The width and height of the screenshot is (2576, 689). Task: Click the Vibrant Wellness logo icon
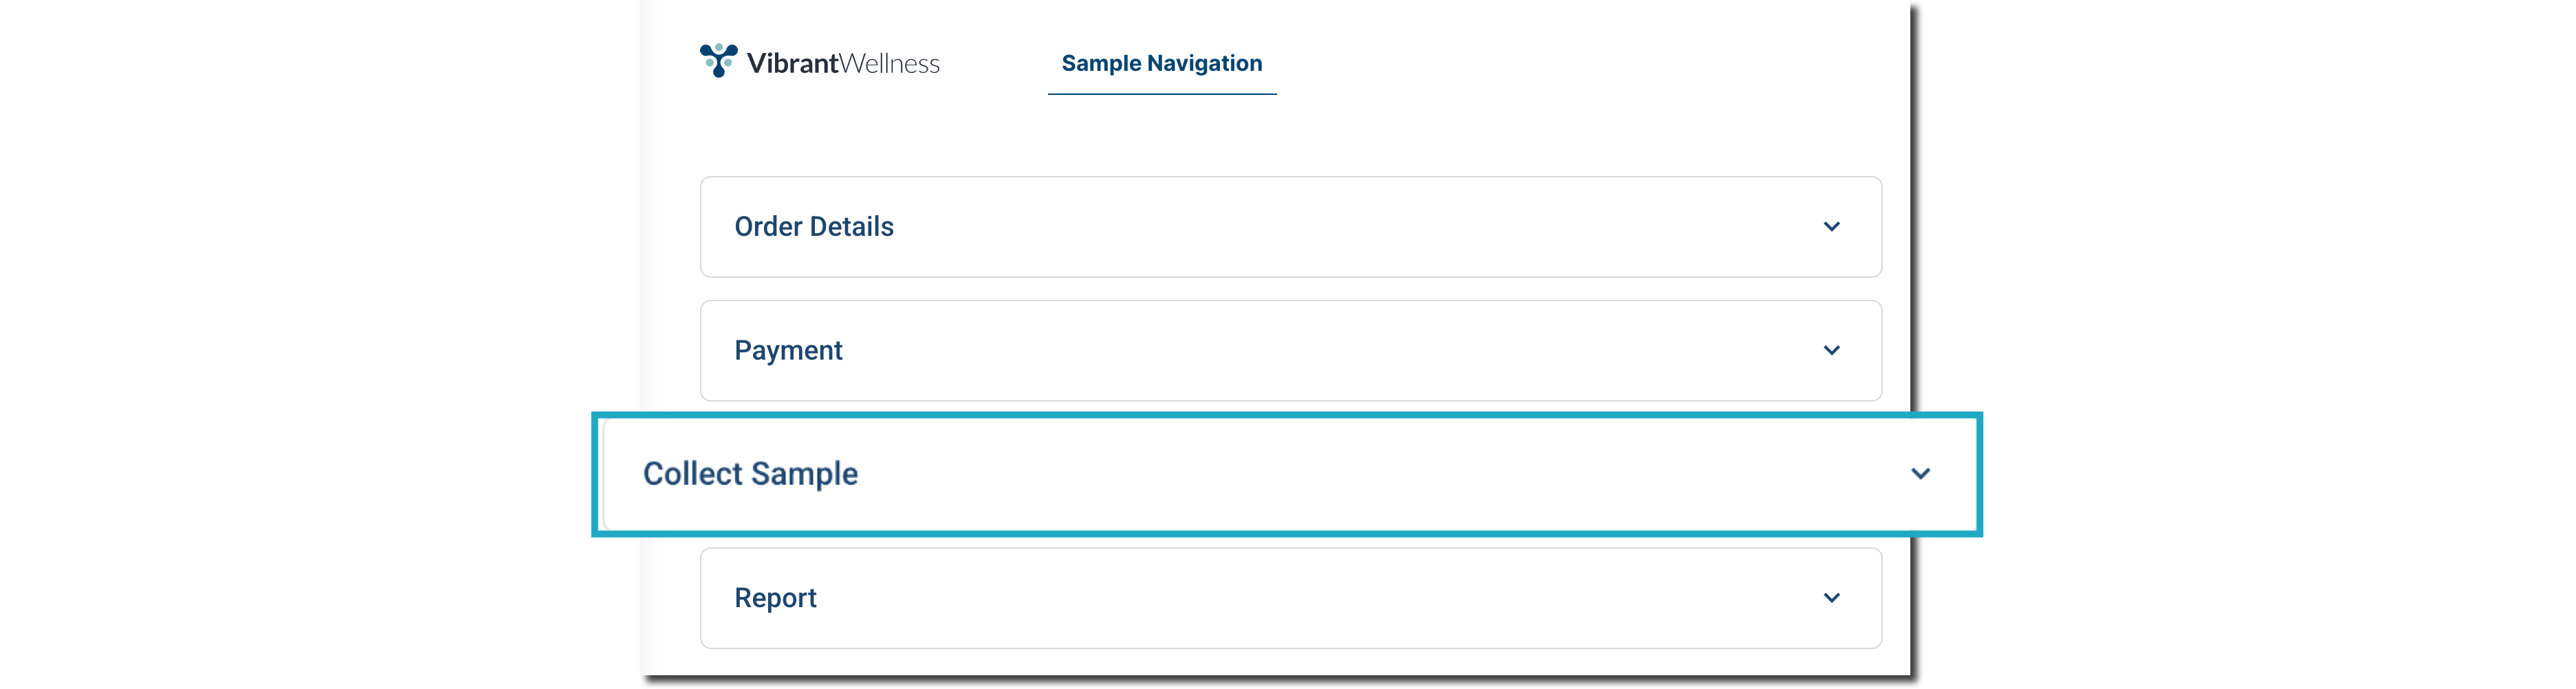tap(718, 60)
